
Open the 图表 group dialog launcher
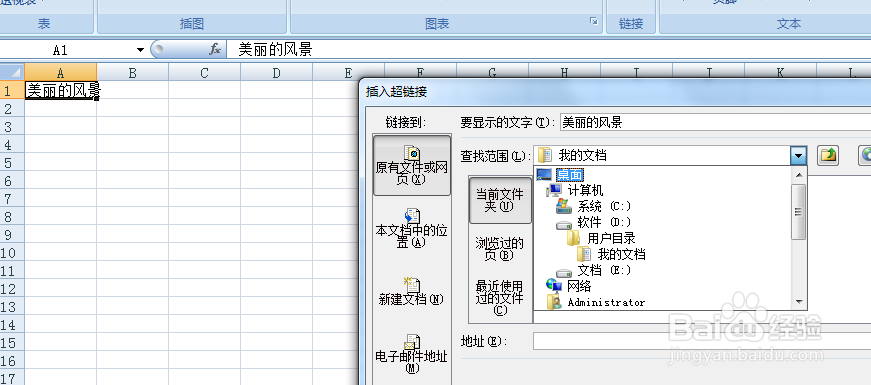pyautogui.click(x=594, y=22)
